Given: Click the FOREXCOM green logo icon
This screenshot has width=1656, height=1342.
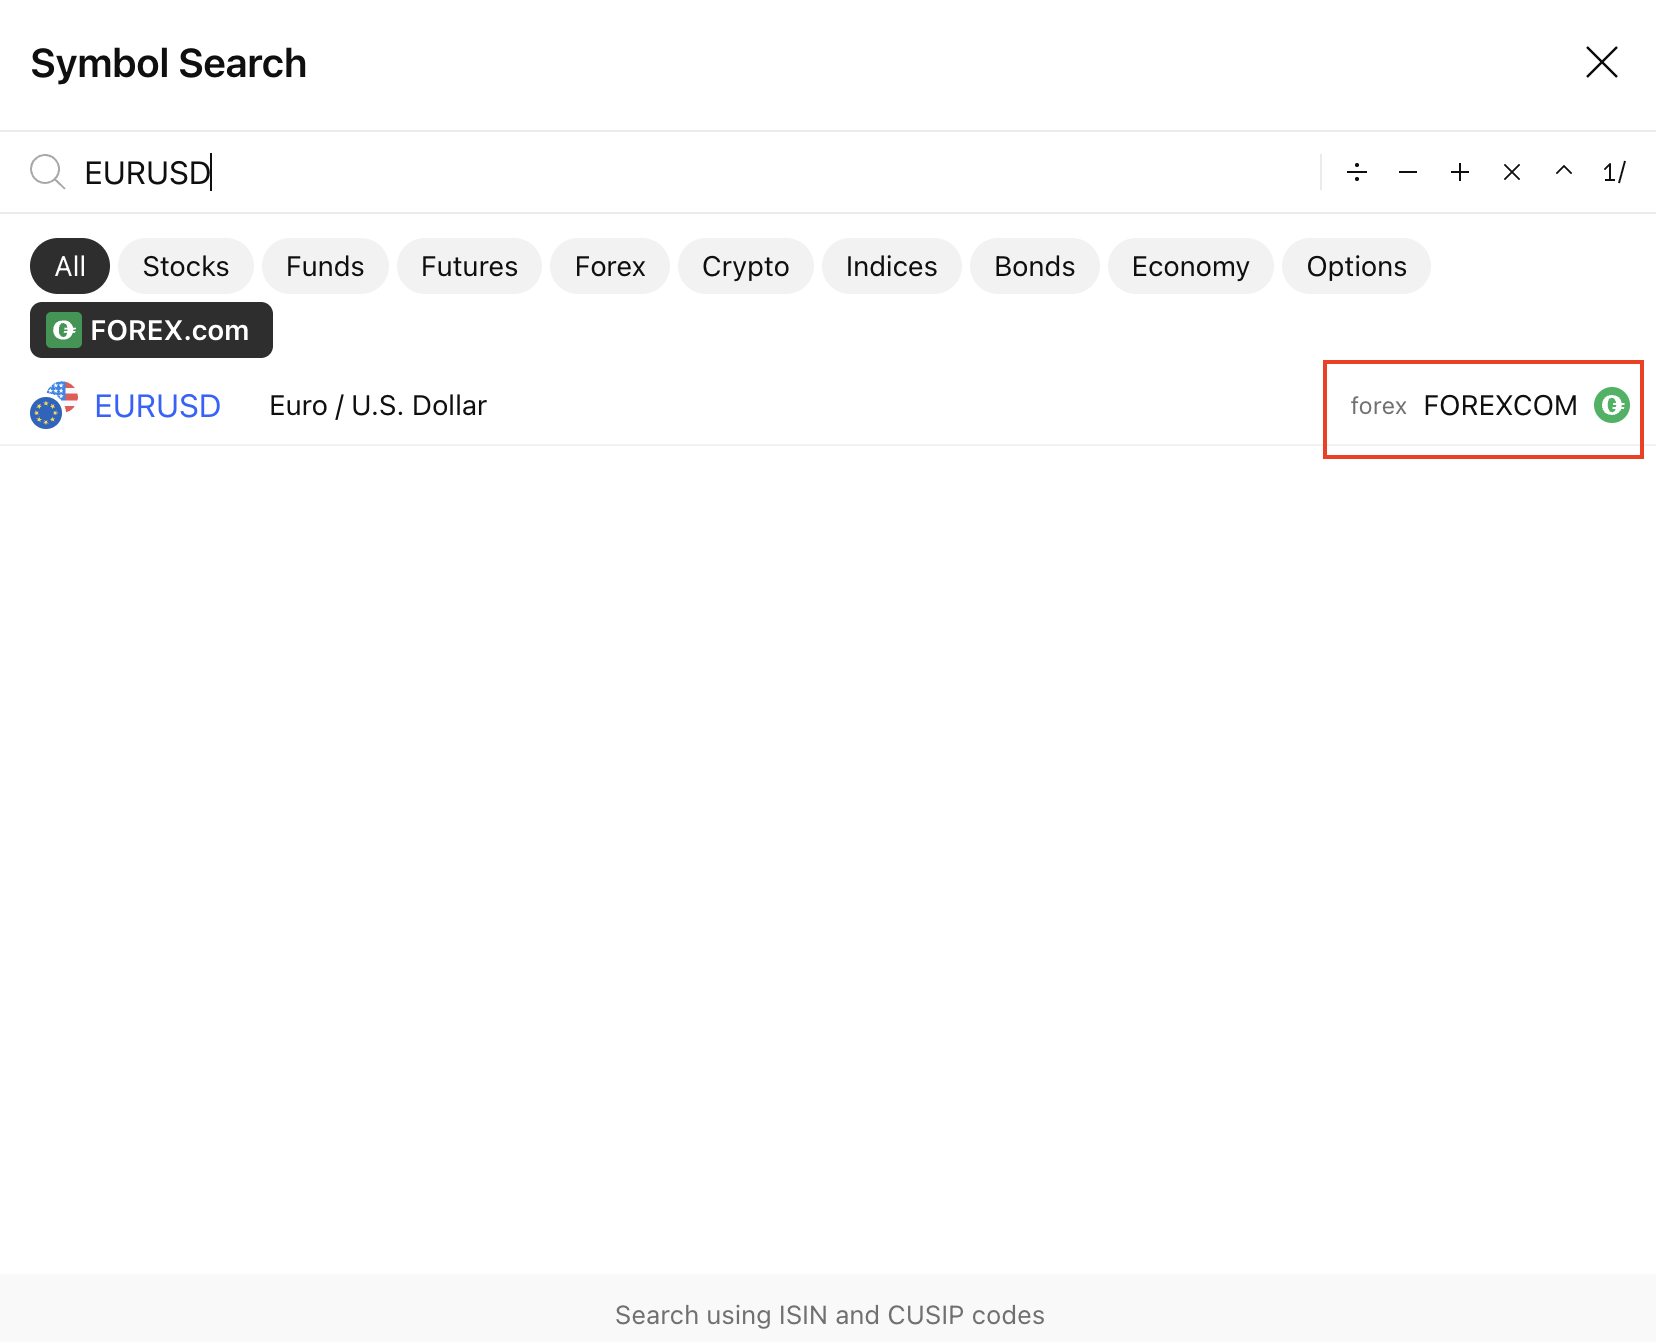Looking at the screenshot, I should 1611,405.
